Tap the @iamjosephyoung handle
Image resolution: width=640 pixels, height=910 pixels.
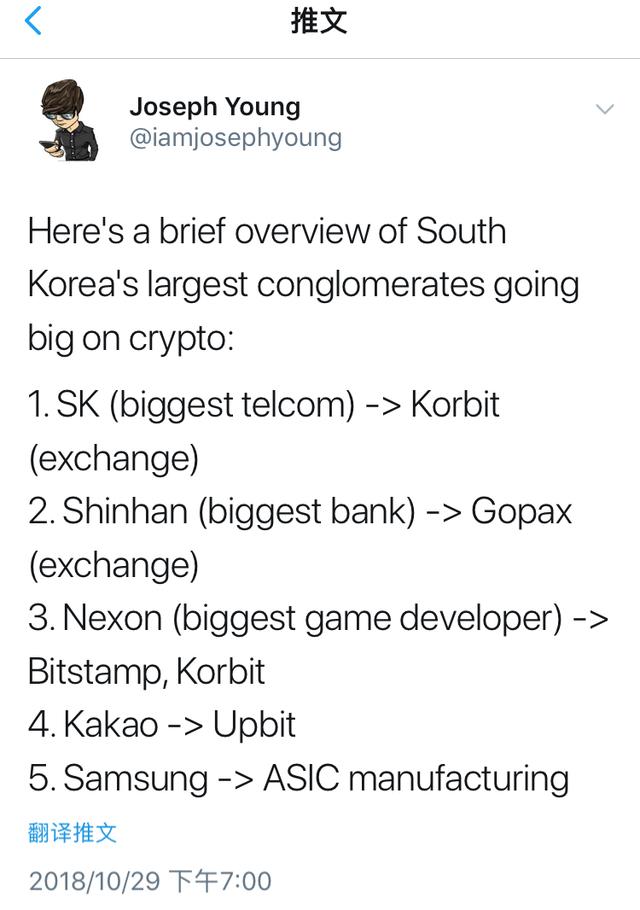236,138
